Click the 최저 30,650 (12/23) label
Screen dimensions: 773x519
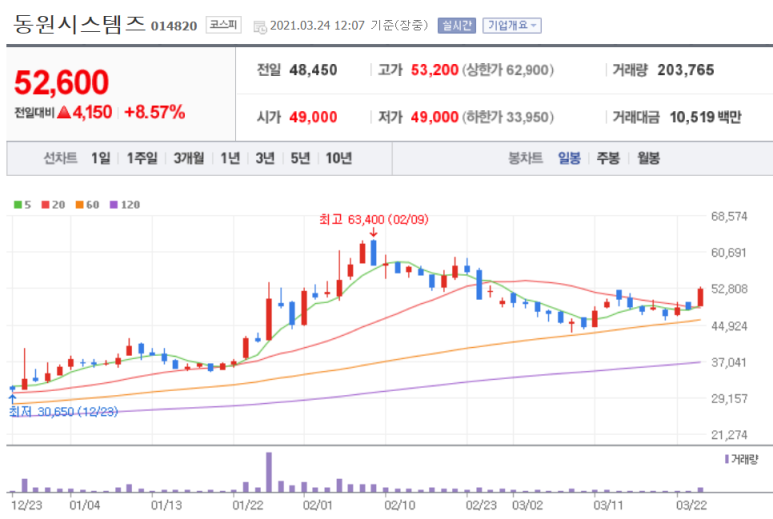(64, 412)
